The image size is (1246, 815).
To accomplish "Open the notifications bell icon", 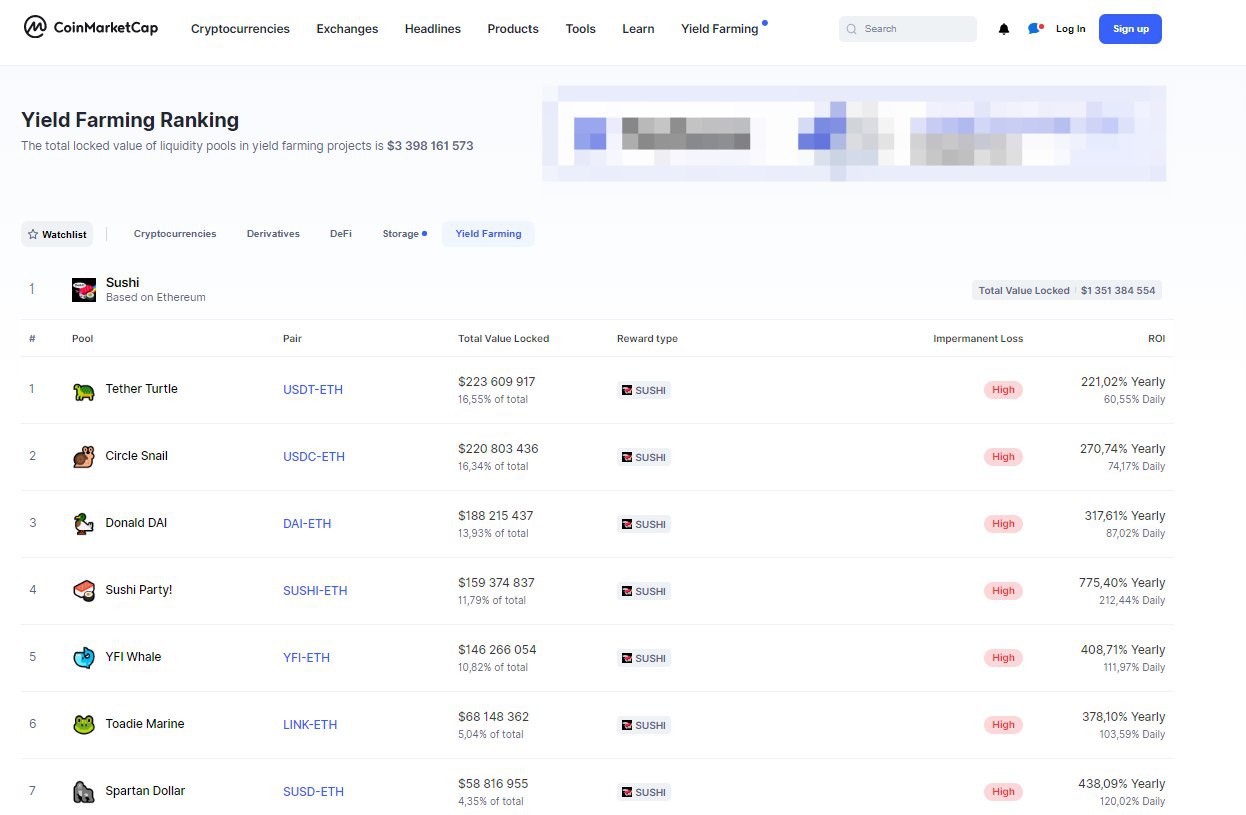I will (x=1004, y=29).
